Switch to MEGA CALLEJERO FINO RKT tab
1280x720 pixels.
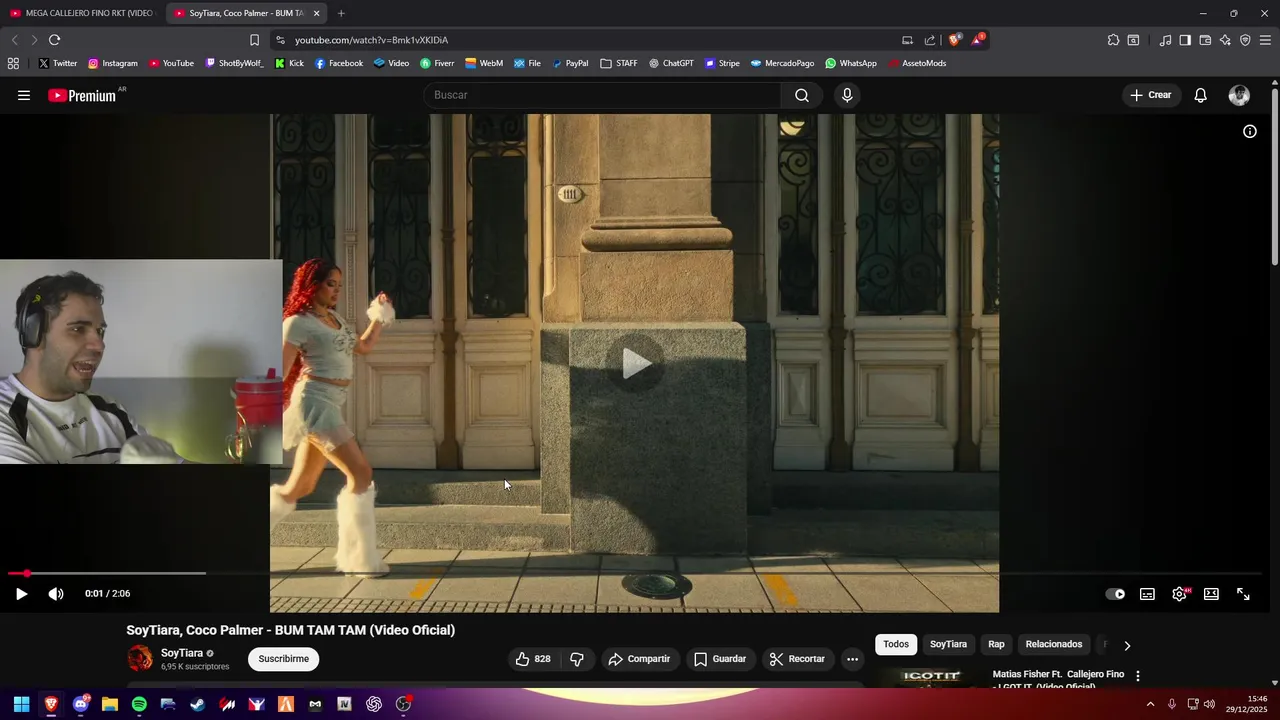pyautogui.click(x=82, y=13)
